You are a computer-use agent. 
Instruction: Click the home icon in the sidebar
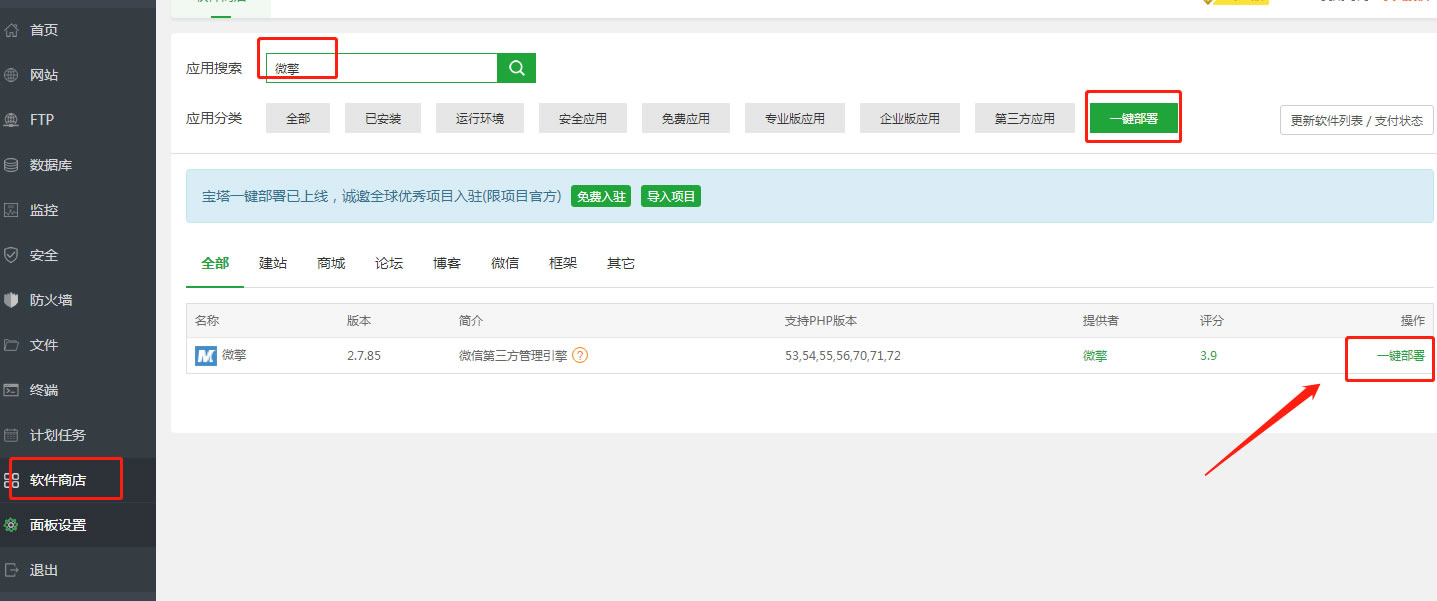click(x=12, y=30)
